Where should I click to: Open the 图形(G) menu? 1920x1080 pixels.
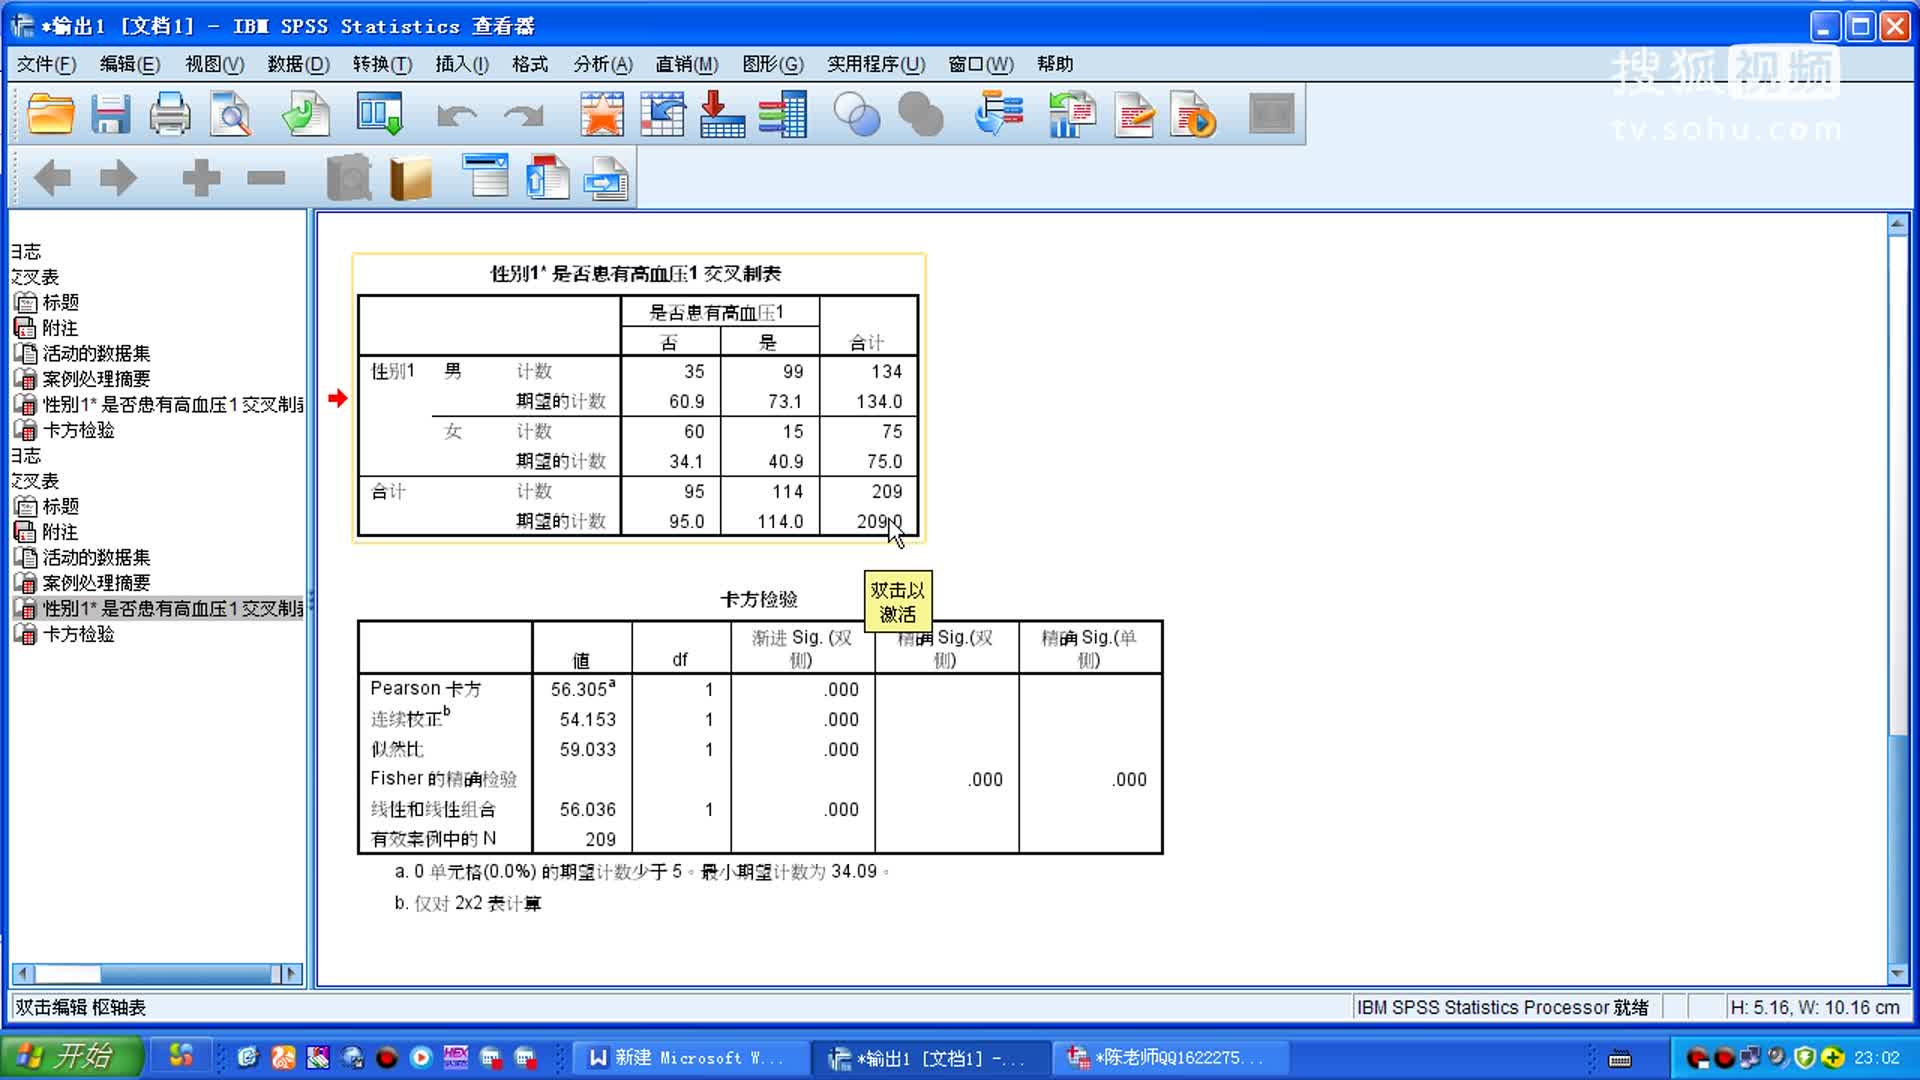coord(772,64)
